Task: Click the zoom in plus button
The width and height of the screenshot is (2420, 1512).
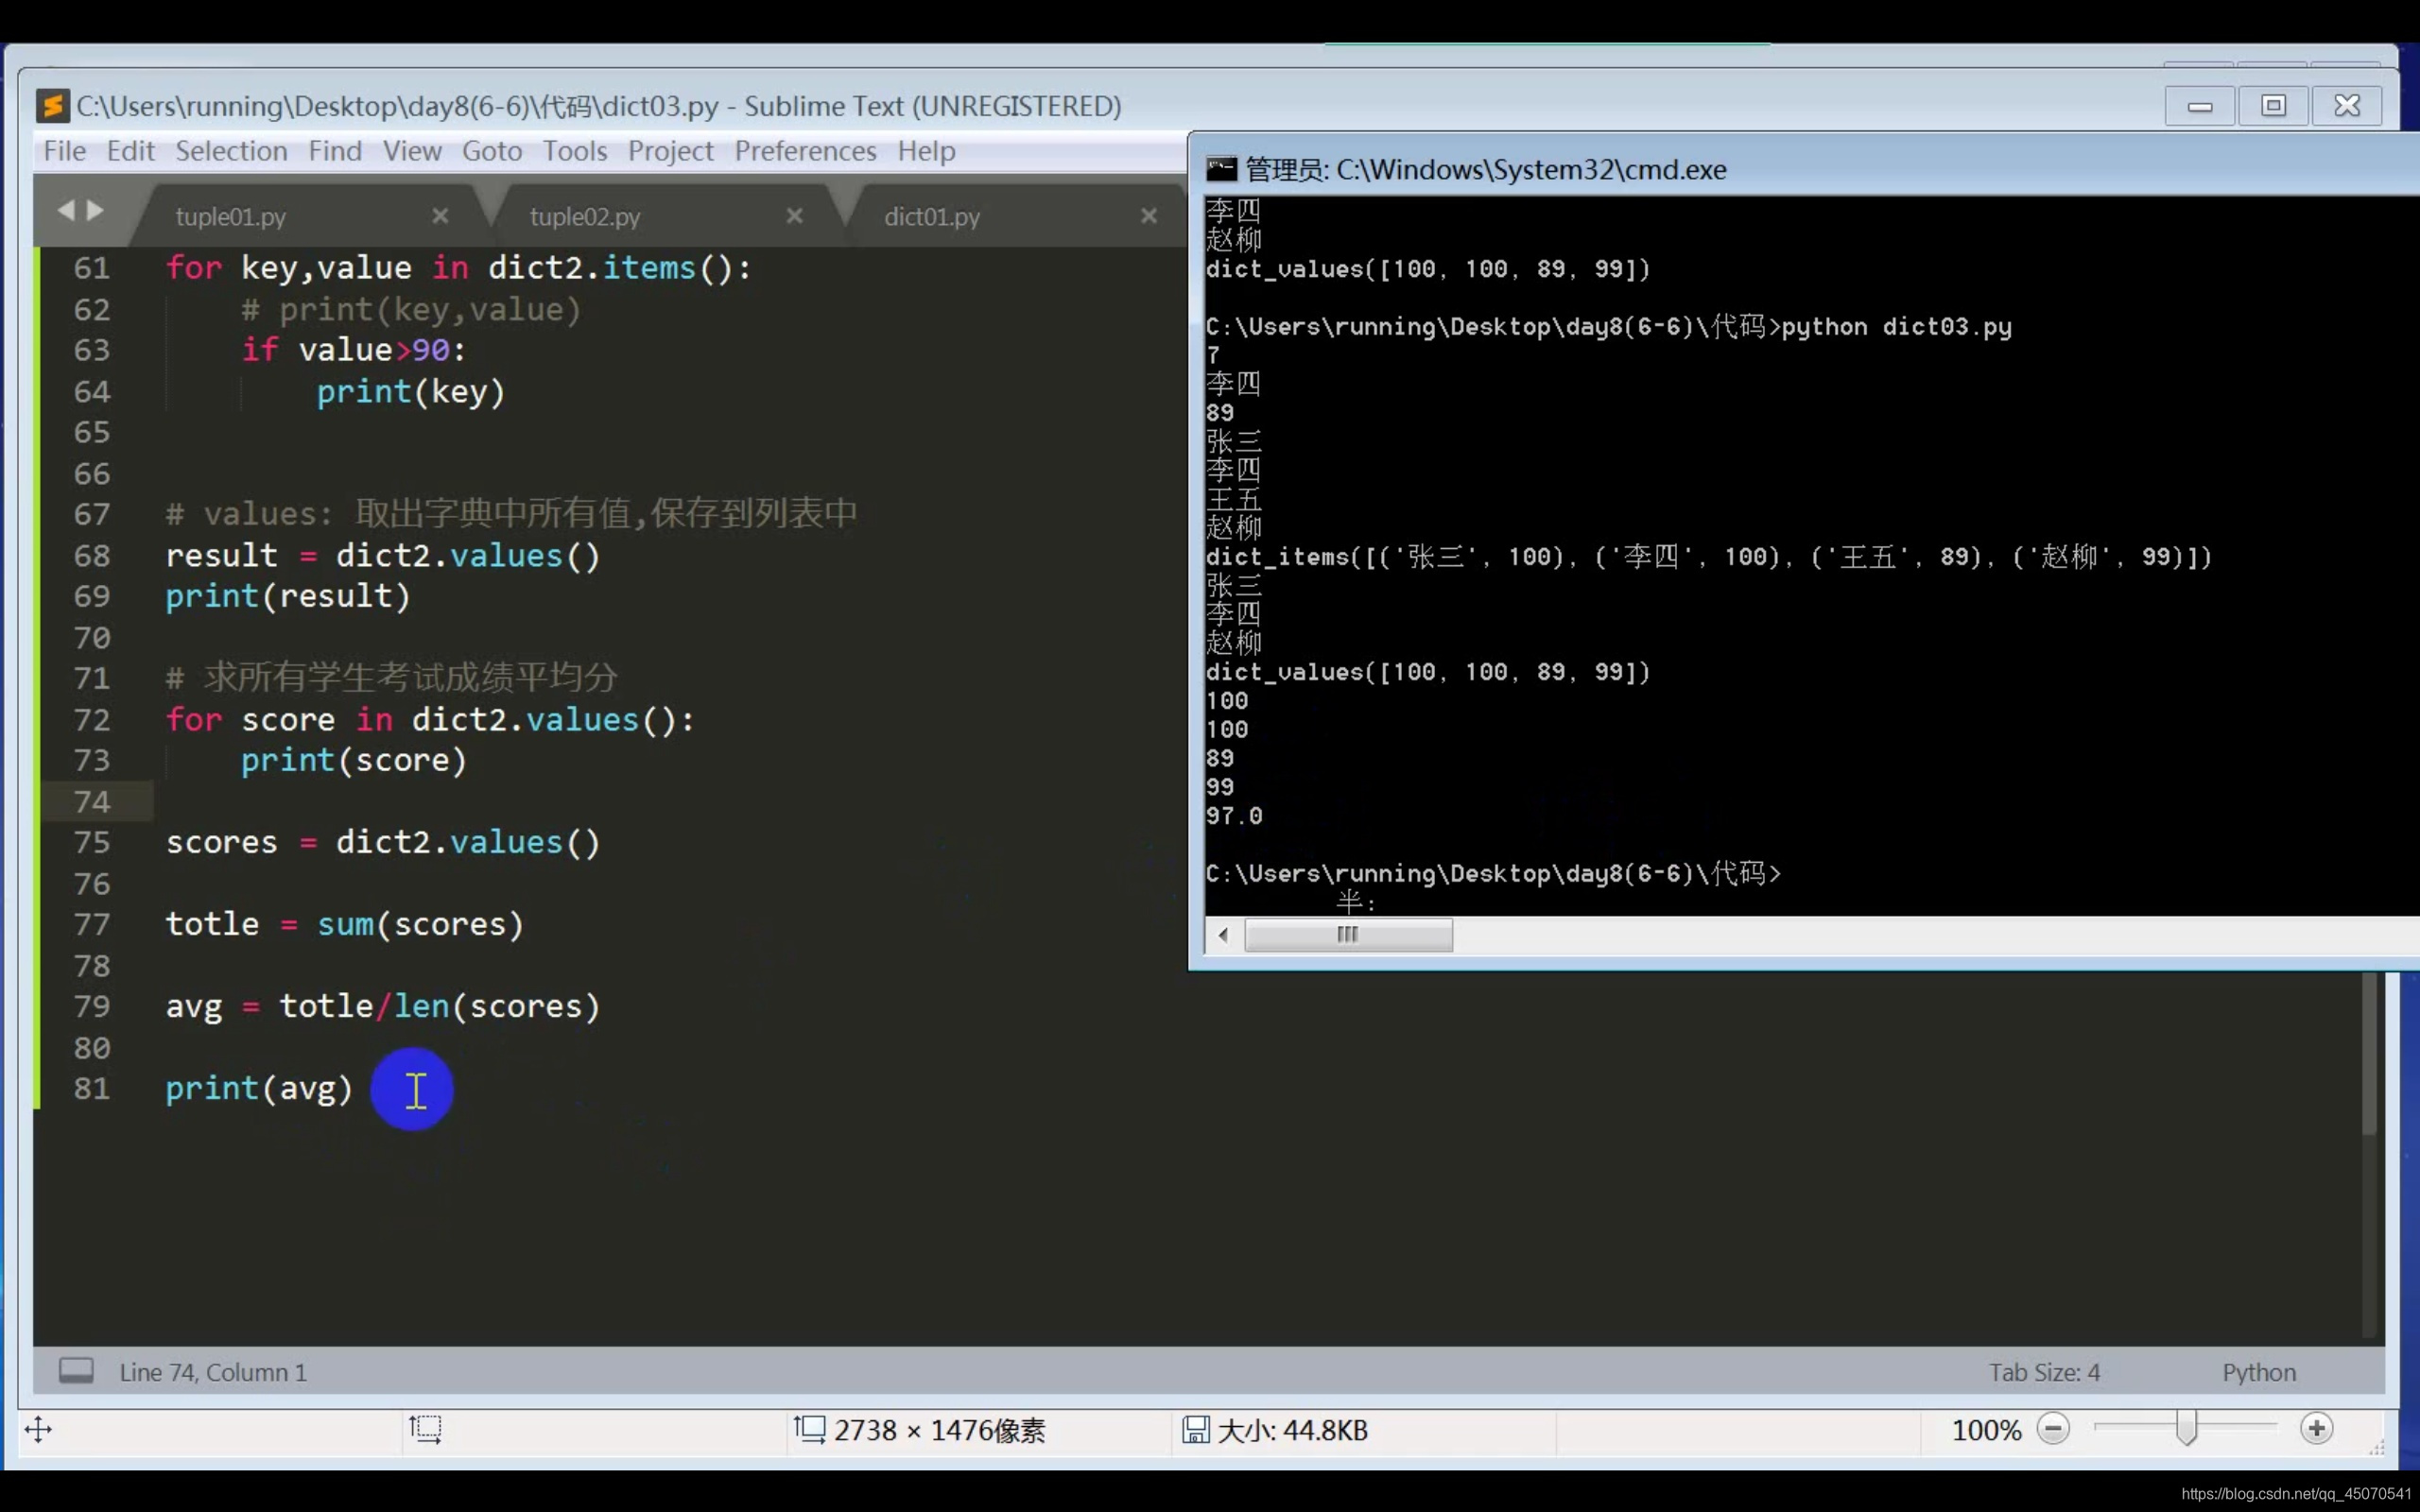Action: pyautogui.click(x=2316, y=1429)
